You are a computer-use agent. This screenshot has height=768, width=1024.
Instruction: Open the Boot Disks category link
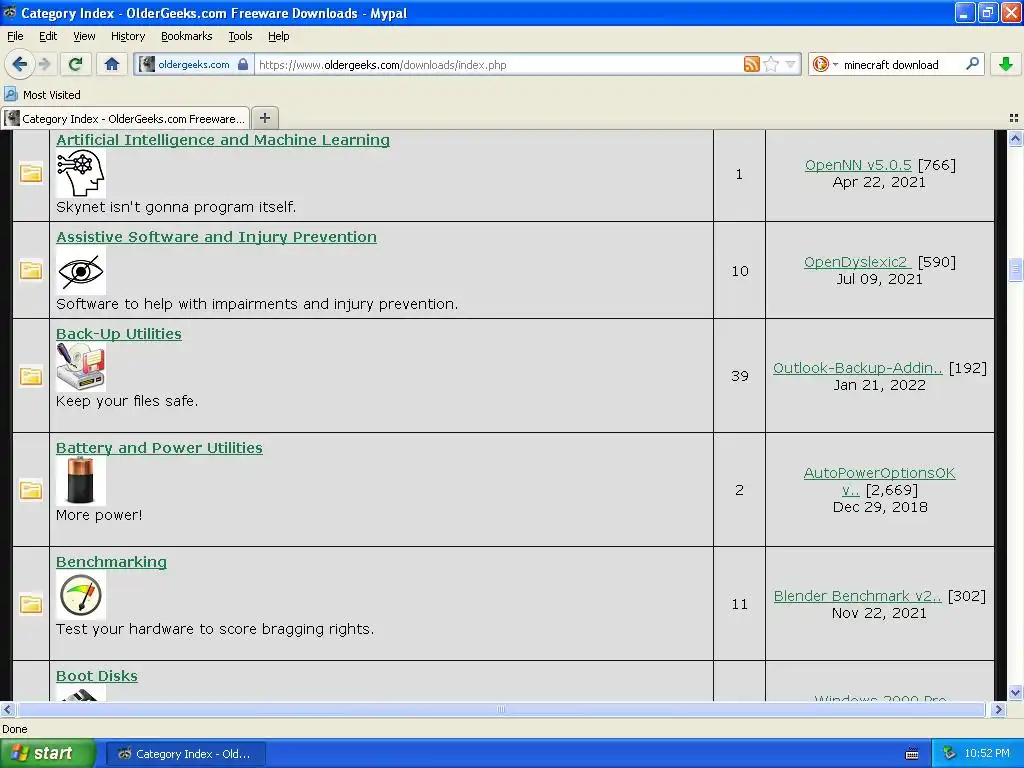point(97,676)
